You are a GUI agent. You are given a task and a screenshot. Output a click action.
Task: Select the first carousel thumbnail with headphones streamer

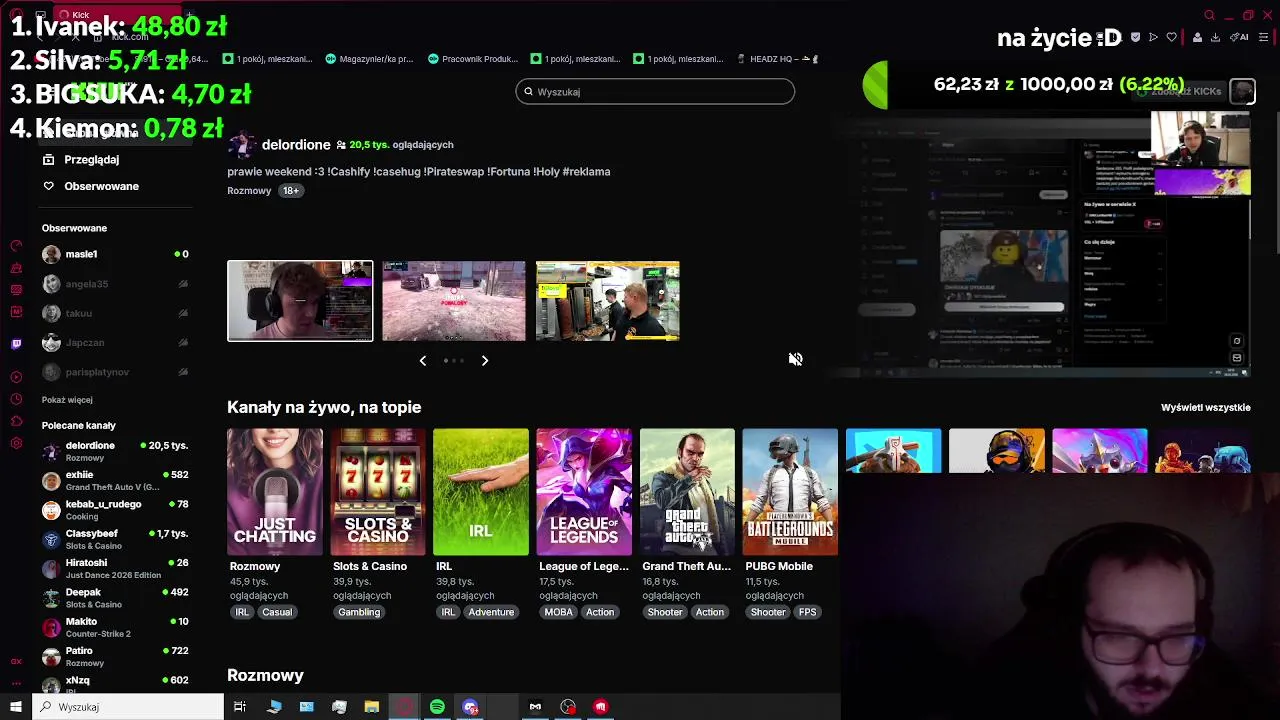[300, 301]
